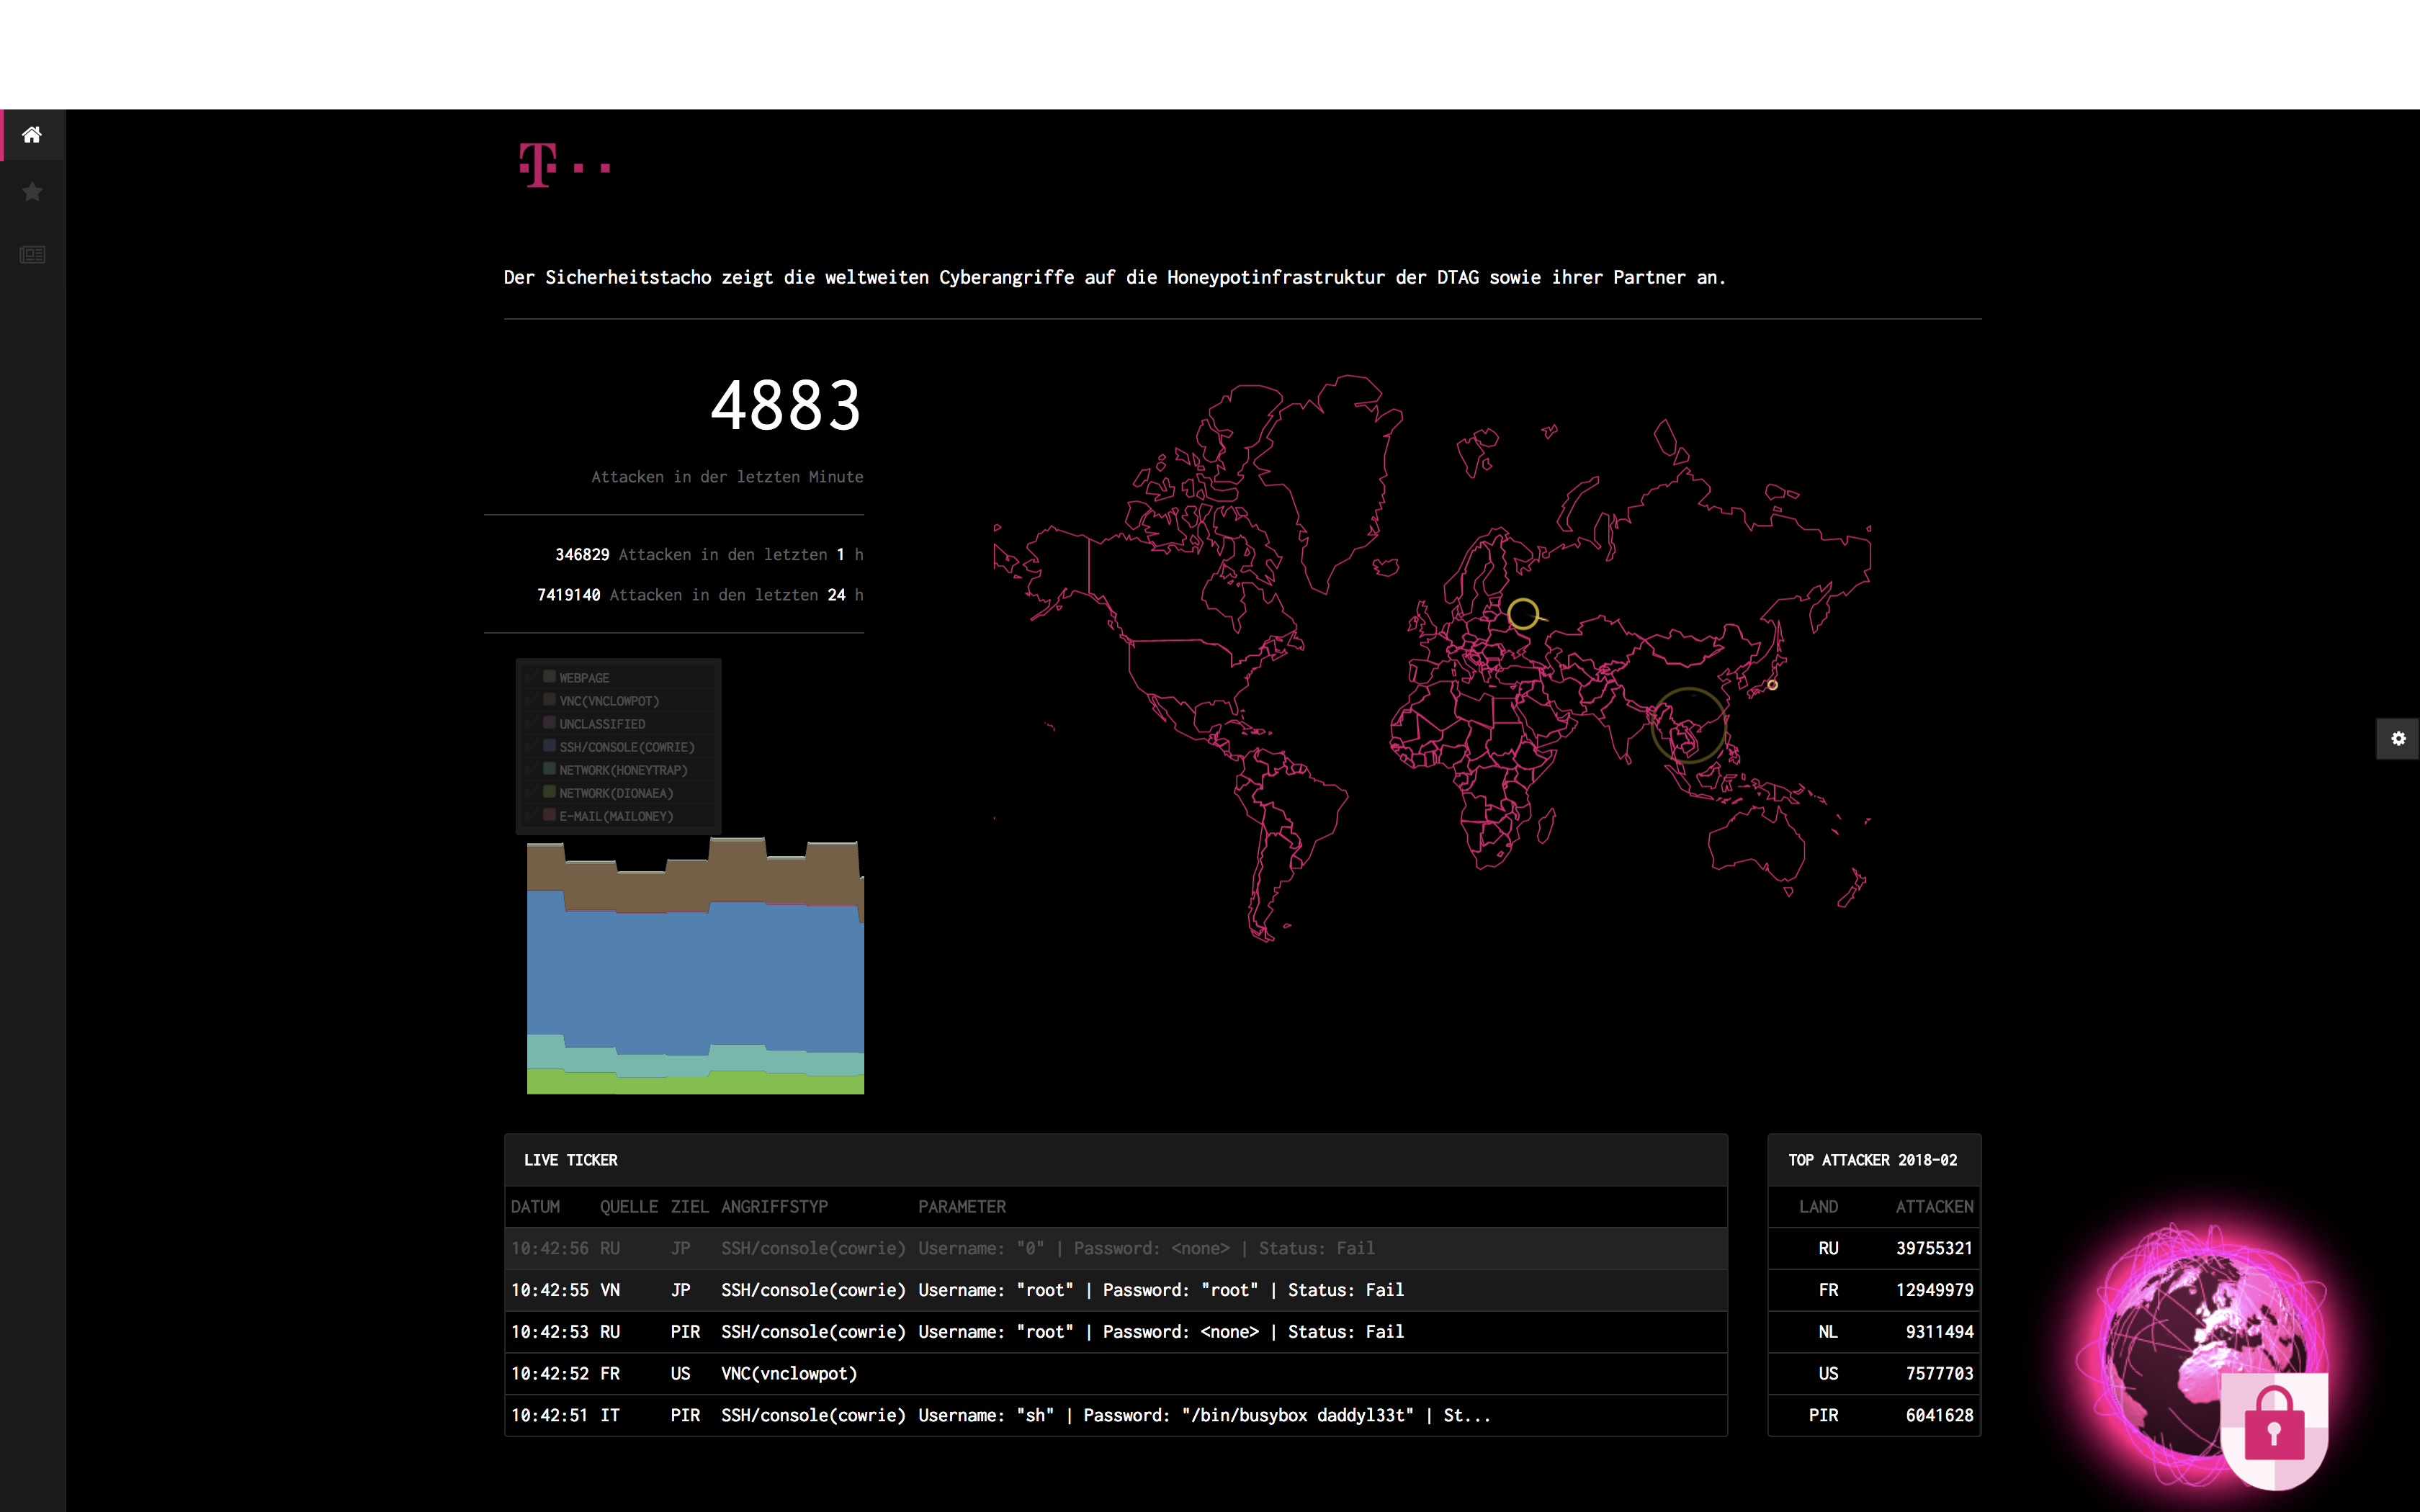2420x1512 pixels.
Task: Click the RU 39755321 top attacker row
Action: [1873, 1248]
